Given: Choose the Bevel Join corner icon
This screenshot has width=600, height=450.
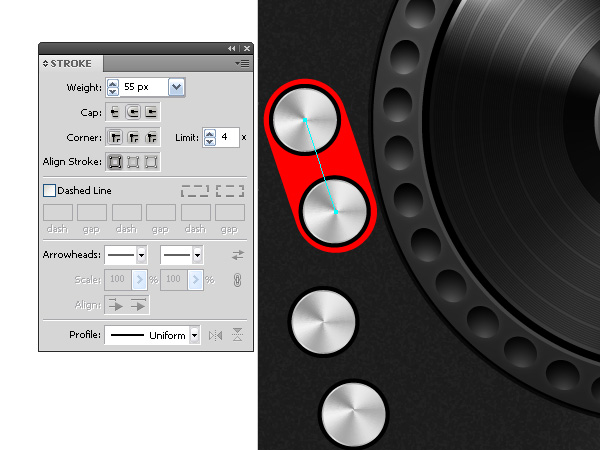Looking at the screenshot, I should tap(152, 137).
